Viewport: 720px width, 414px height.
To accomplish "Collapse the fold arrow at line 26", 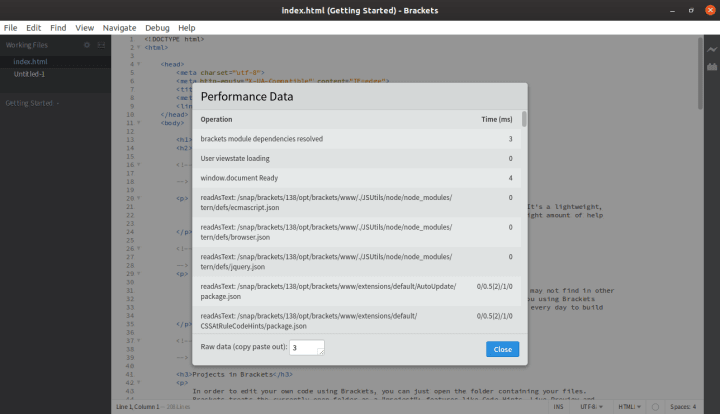I will tap(139, 249).
